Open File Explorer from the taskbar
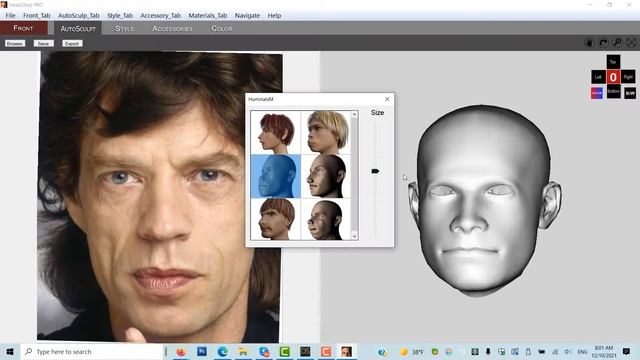This screenshot has width=640, height=360. (x=243, y=351)
